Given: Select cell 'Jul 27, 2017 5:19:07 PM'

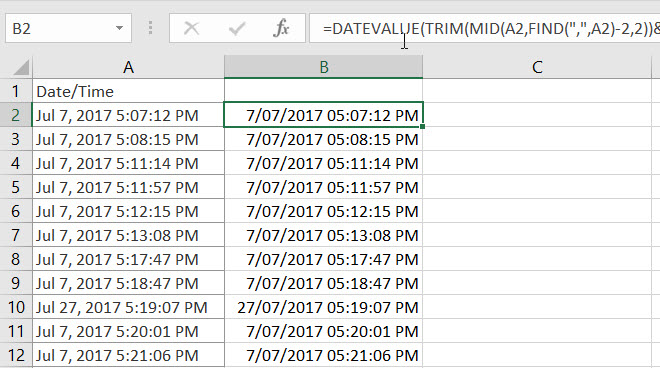Looking at the screenshot, I should pyautogui.click(x=128, y=307).
